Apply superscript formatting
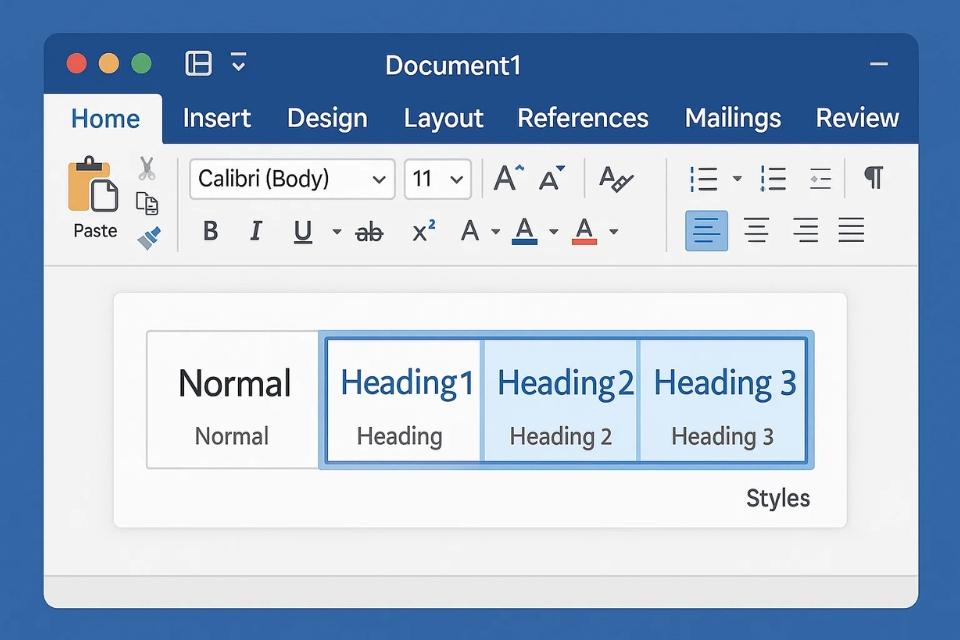960x640 pixels. coord(424,232)
